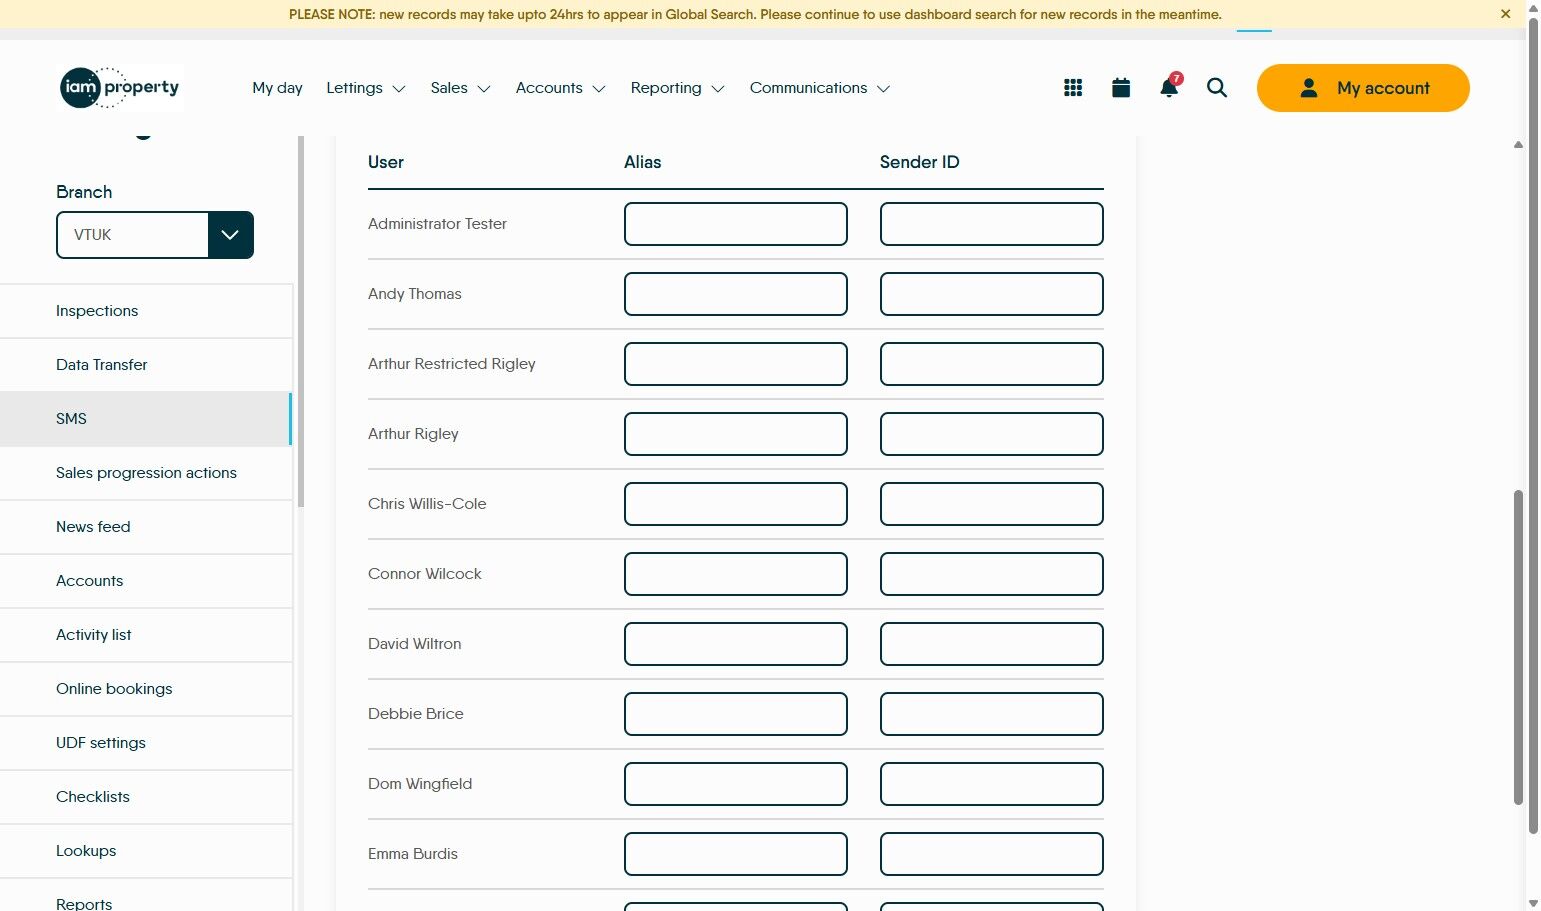Click Sender ID field for Andy Thomas
Viewport: 1541px width, 911px height.
click(992, 294)
